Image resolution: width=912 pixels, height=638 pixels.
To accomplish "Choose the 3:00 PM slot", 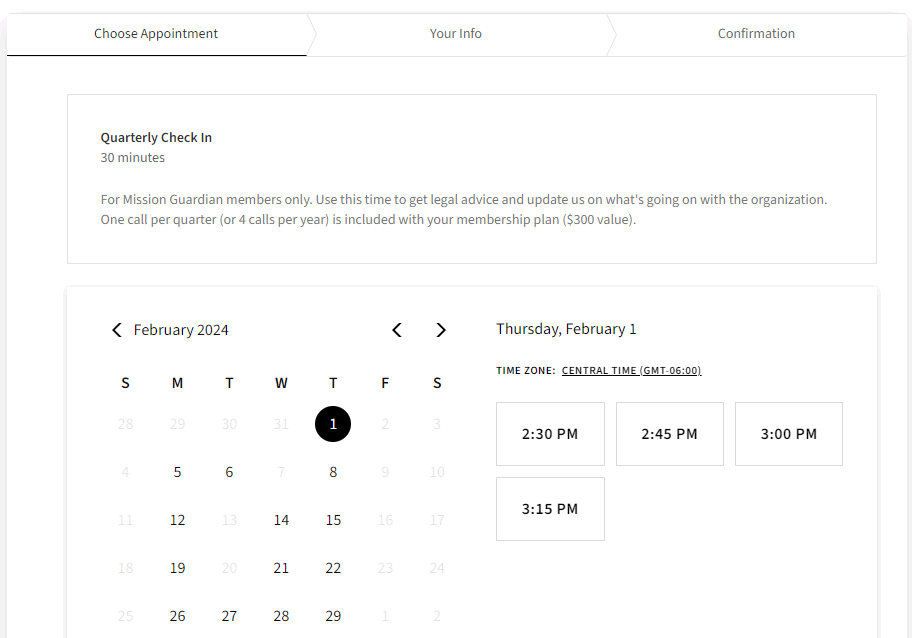I will [x=788, y=433].
